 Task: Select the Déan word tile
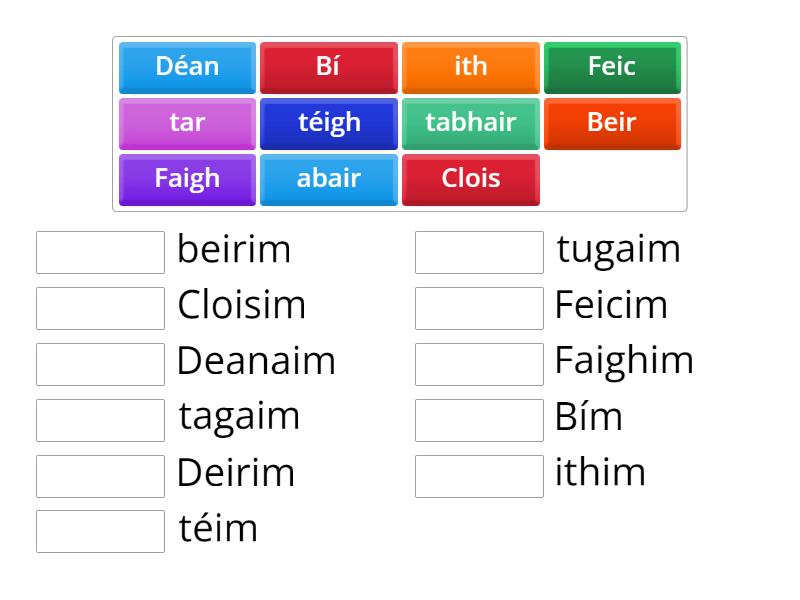(186, 67)
